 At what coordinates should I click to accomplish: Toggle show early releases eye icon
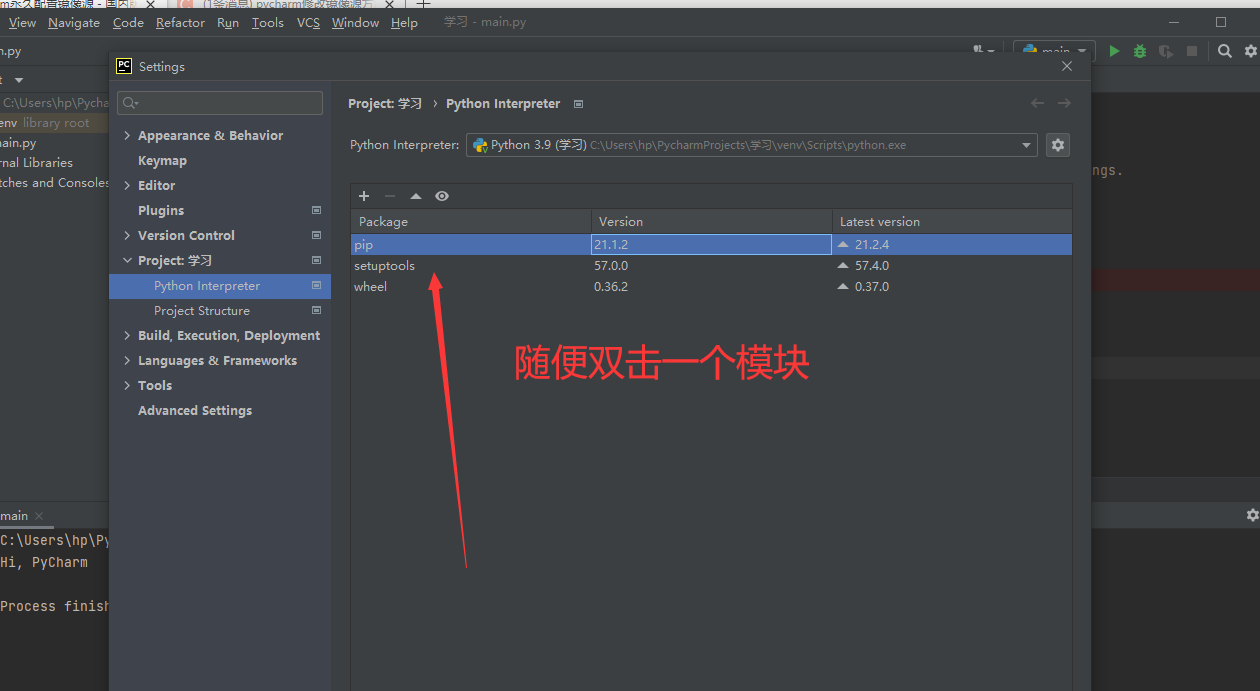(442, 196)
